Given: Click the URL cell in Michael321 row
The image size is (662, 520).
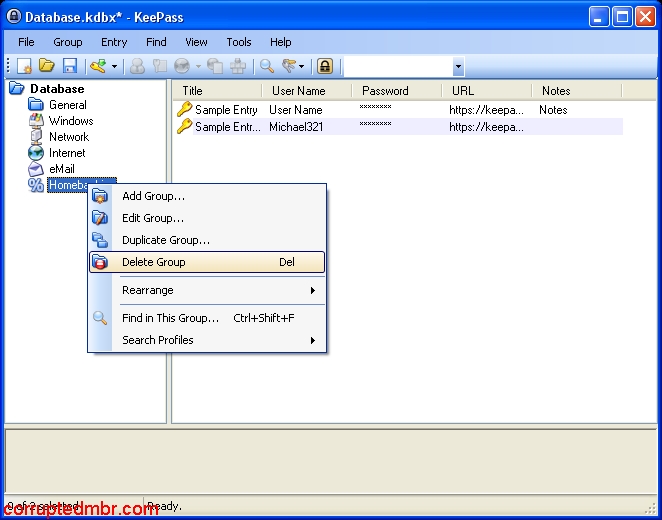Looking at the screenshot, I should pyautogui.click(x=486, y=127).
